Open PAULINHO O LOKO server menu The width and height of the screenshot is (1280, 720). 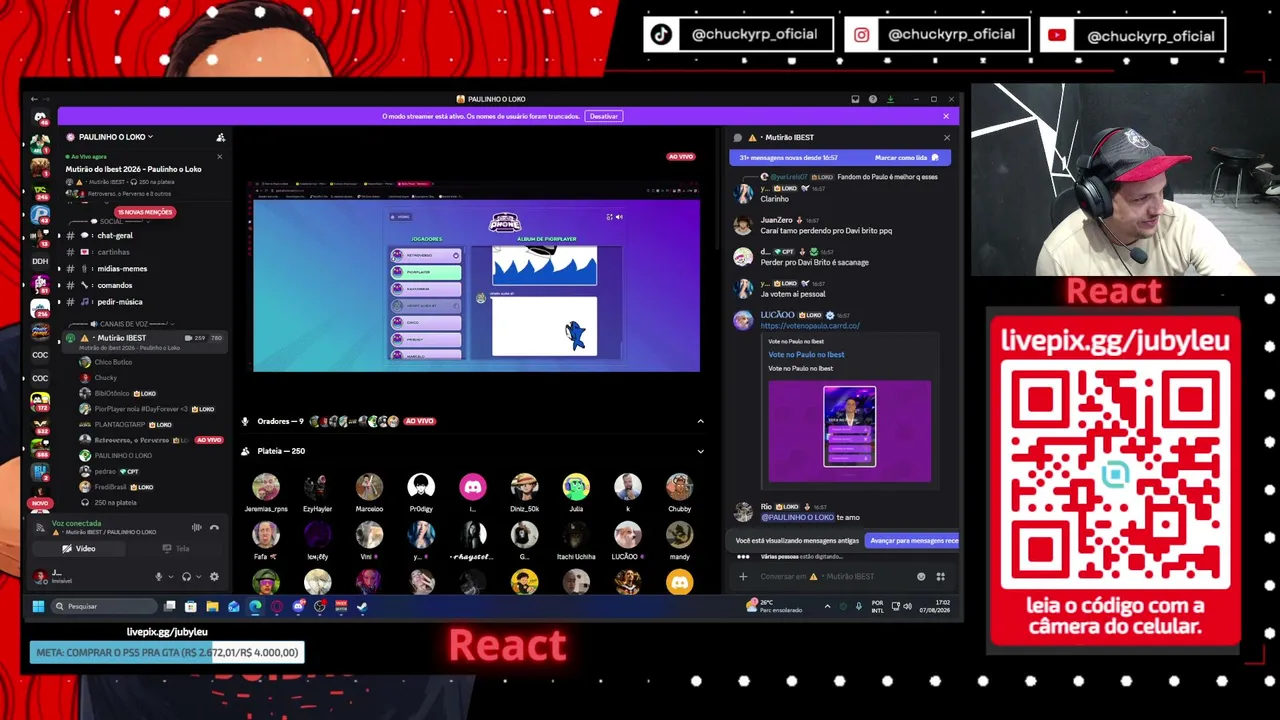click(x=110, y=137)
